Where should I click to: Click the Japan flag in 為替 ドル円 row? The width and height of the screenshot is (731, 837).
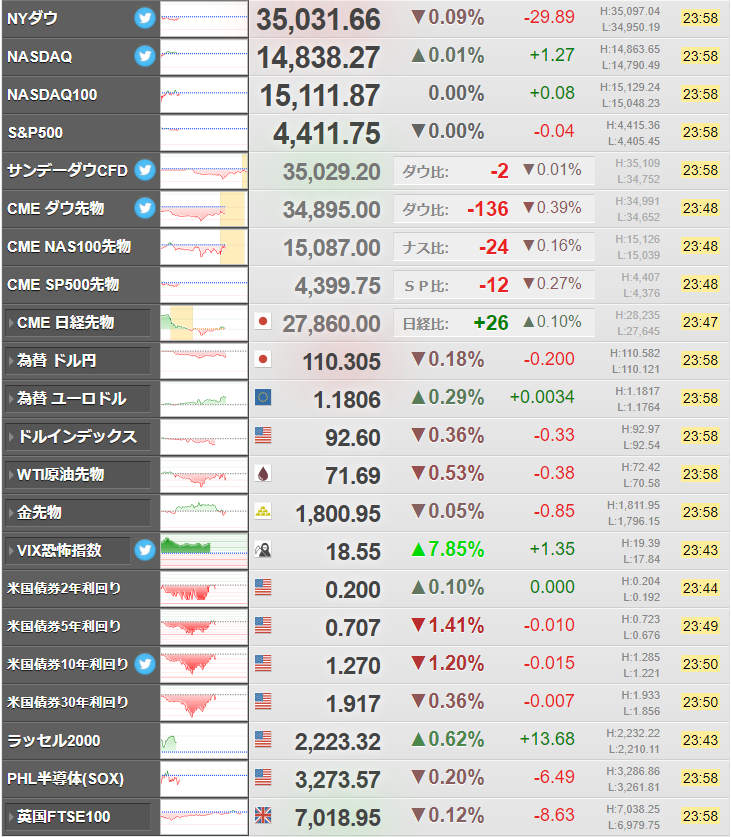pos(263,360)
